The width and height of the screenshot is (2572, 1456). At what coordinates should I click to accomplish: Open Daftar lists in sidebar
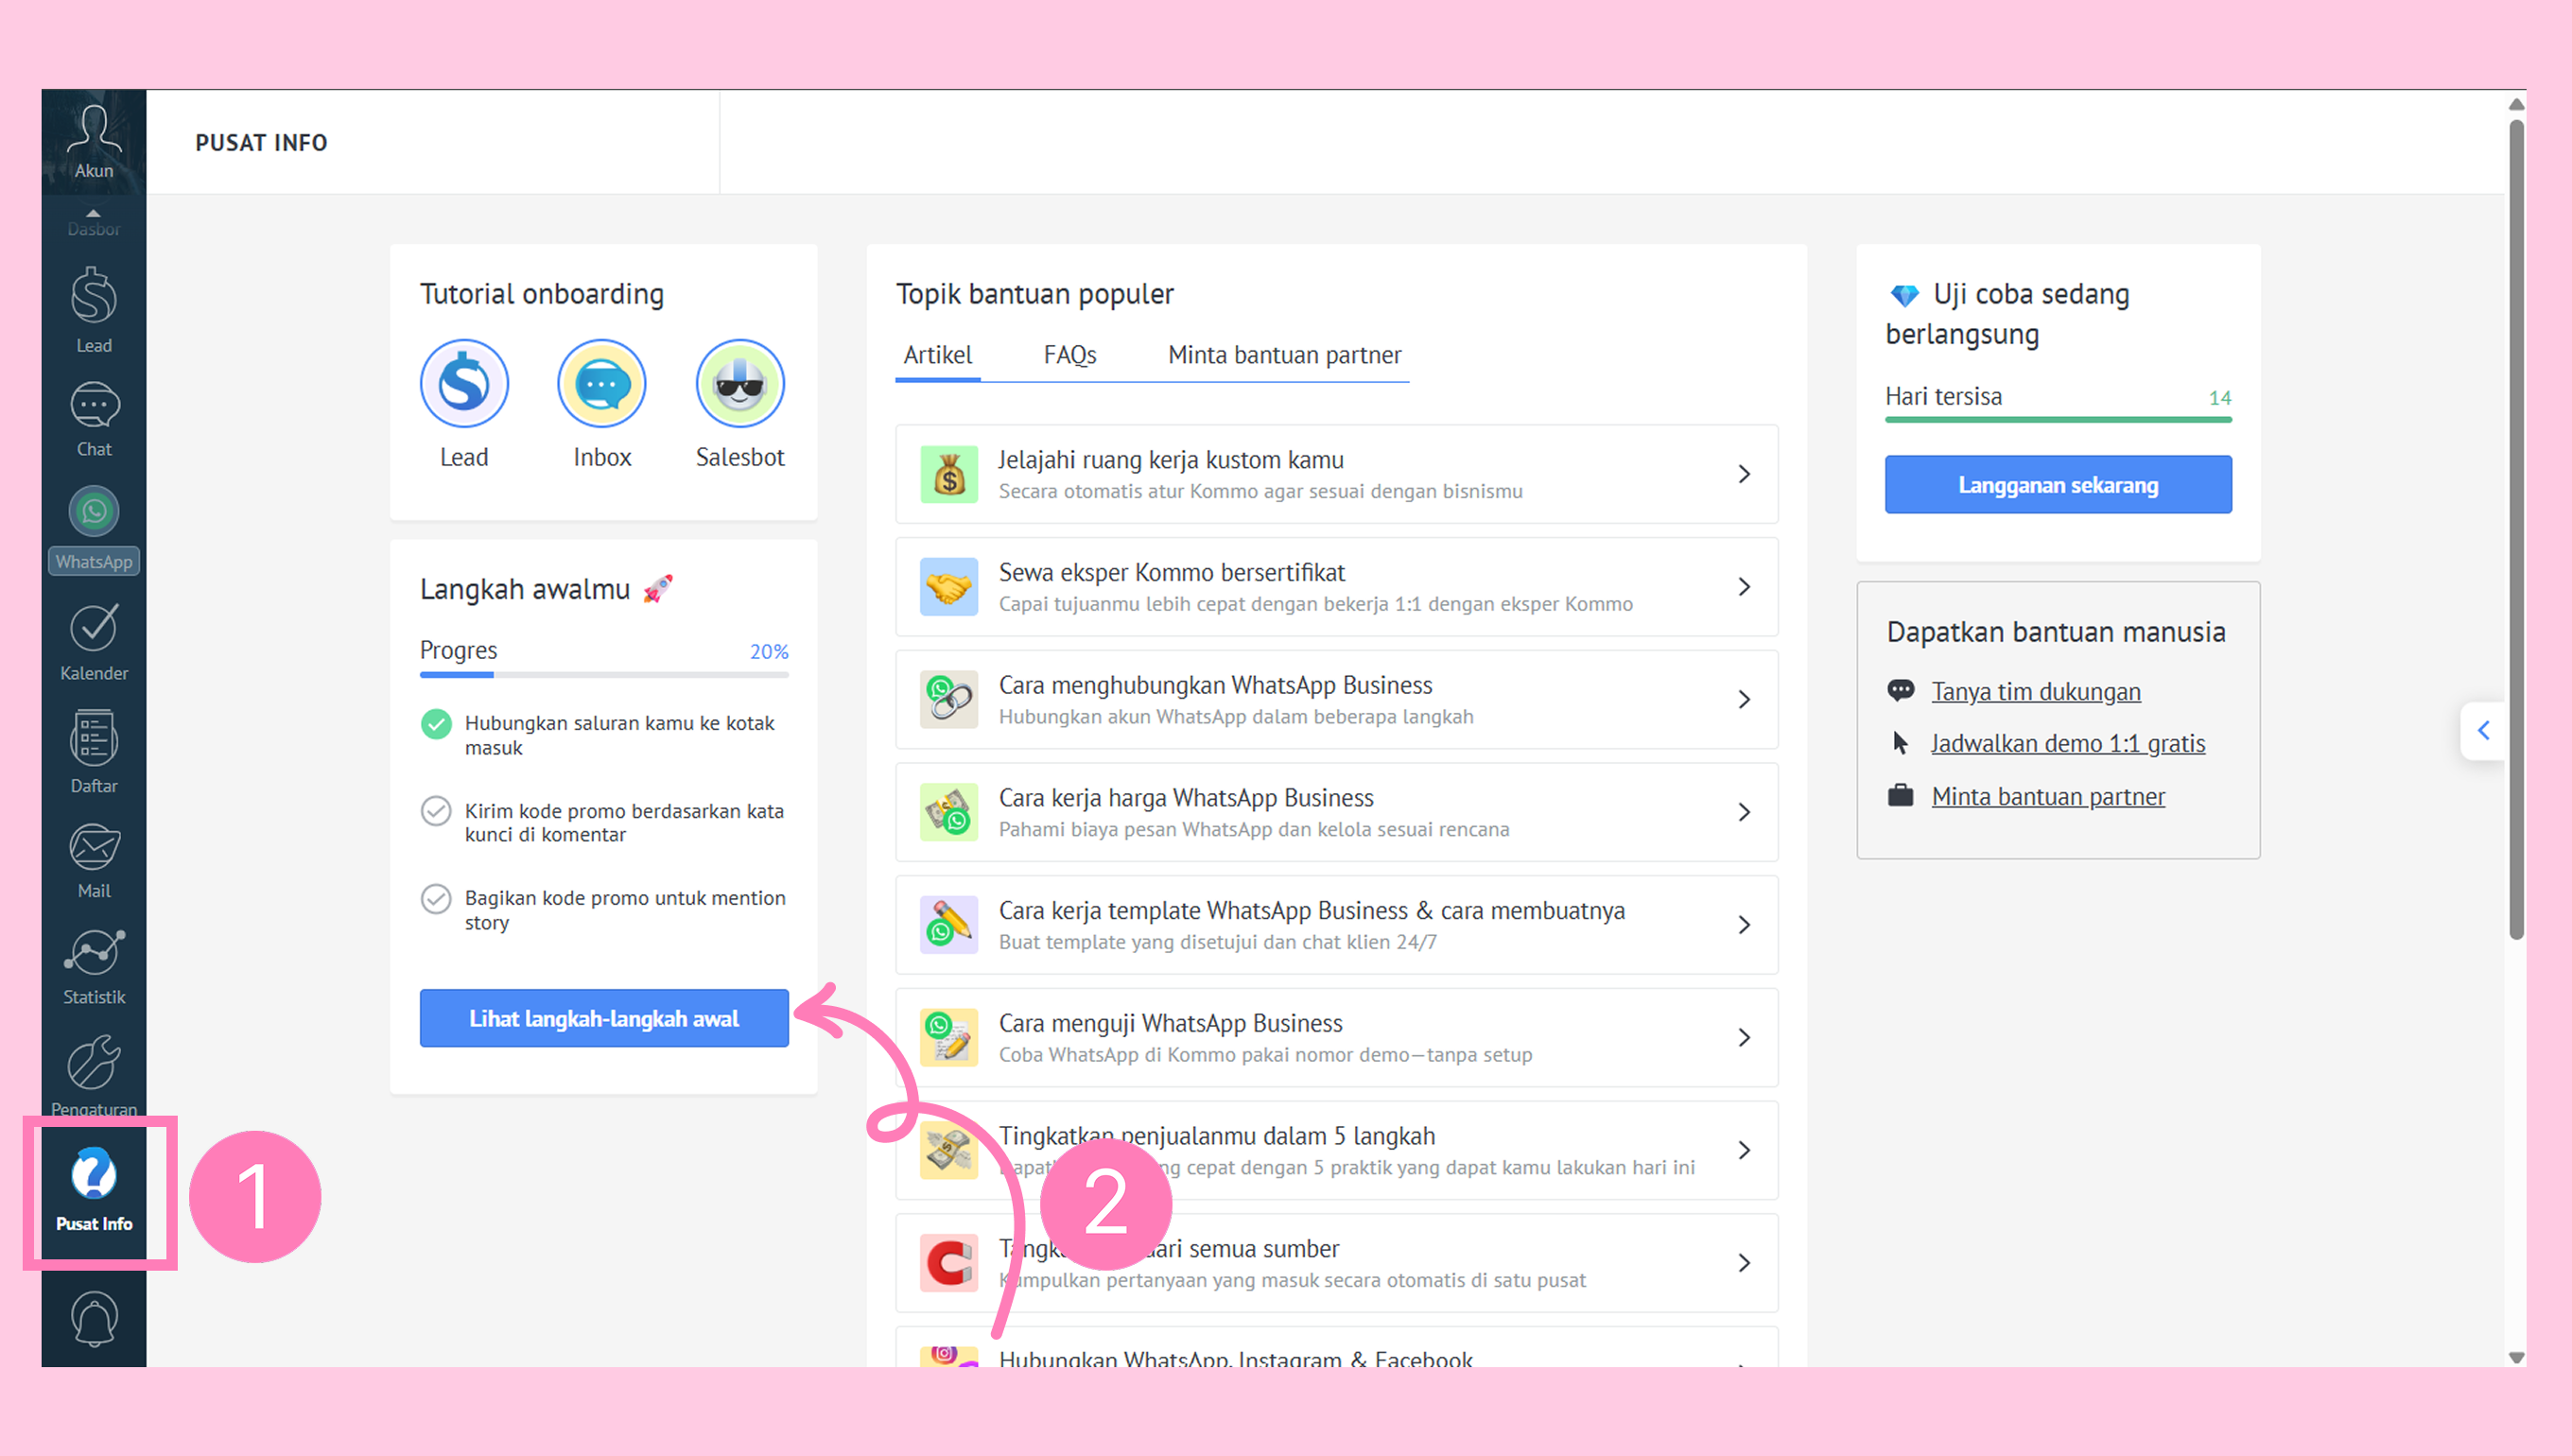click(94, 752)
